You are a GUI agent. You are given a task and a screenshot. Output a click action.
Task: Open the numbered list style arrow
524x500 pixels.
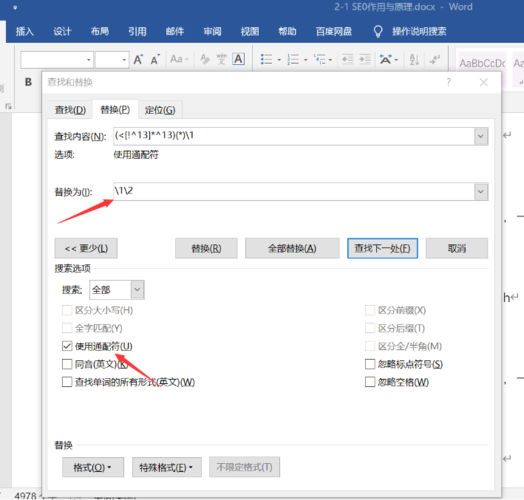305,60
